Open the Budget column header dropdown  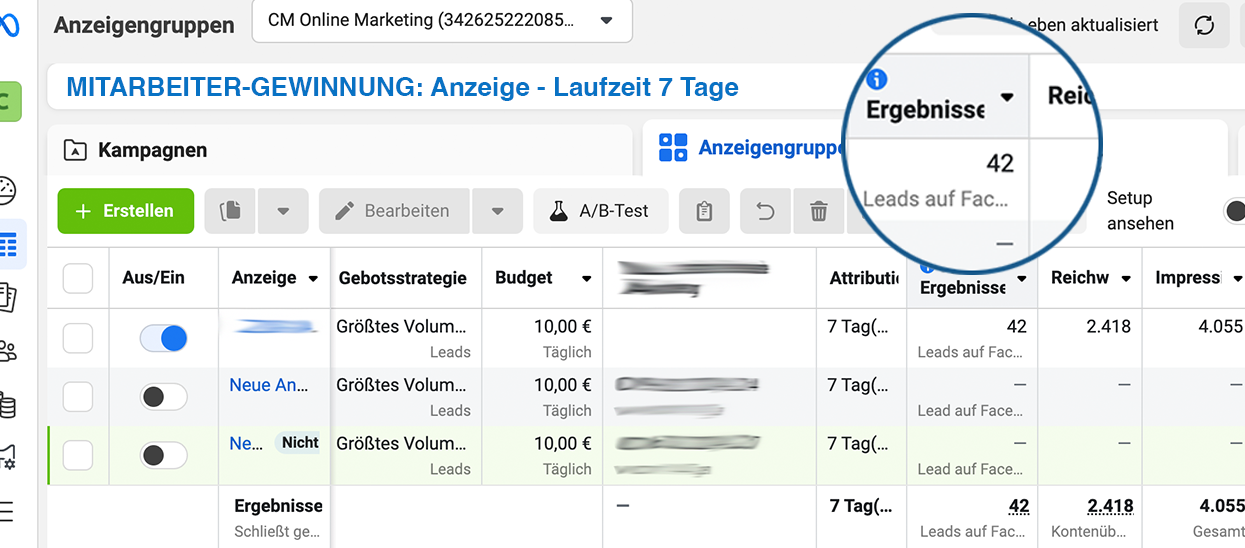586,278
